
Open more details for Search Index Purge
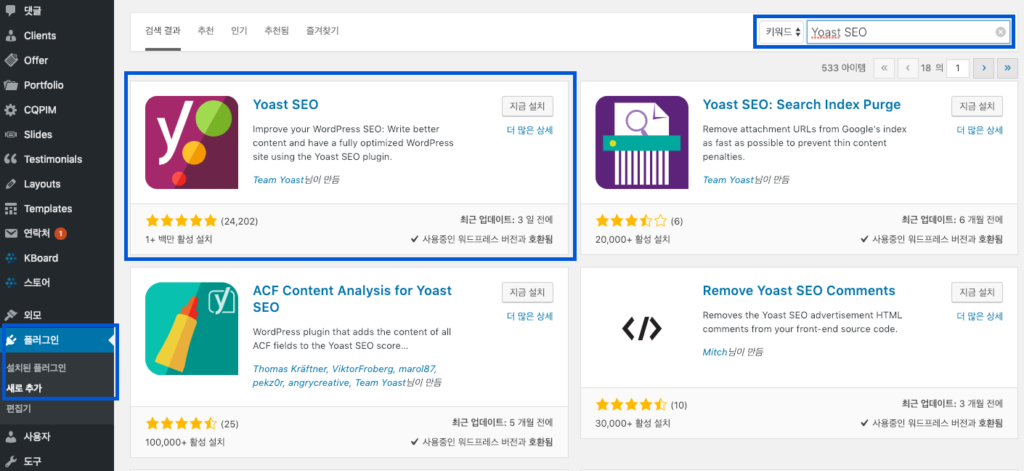[x=980, y=130]
